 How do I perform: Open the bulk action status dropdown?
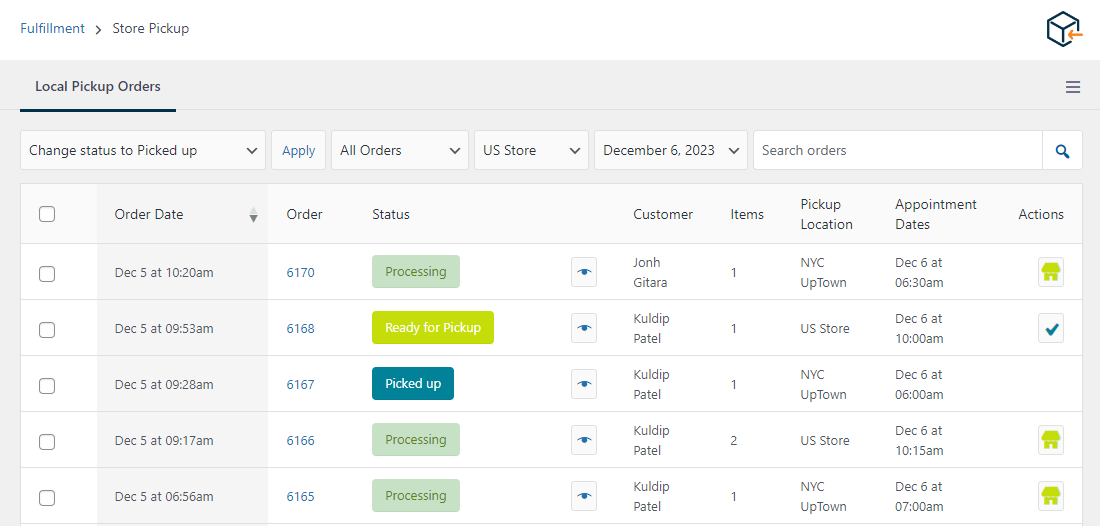pyautogui.click(x=143, y=151)
